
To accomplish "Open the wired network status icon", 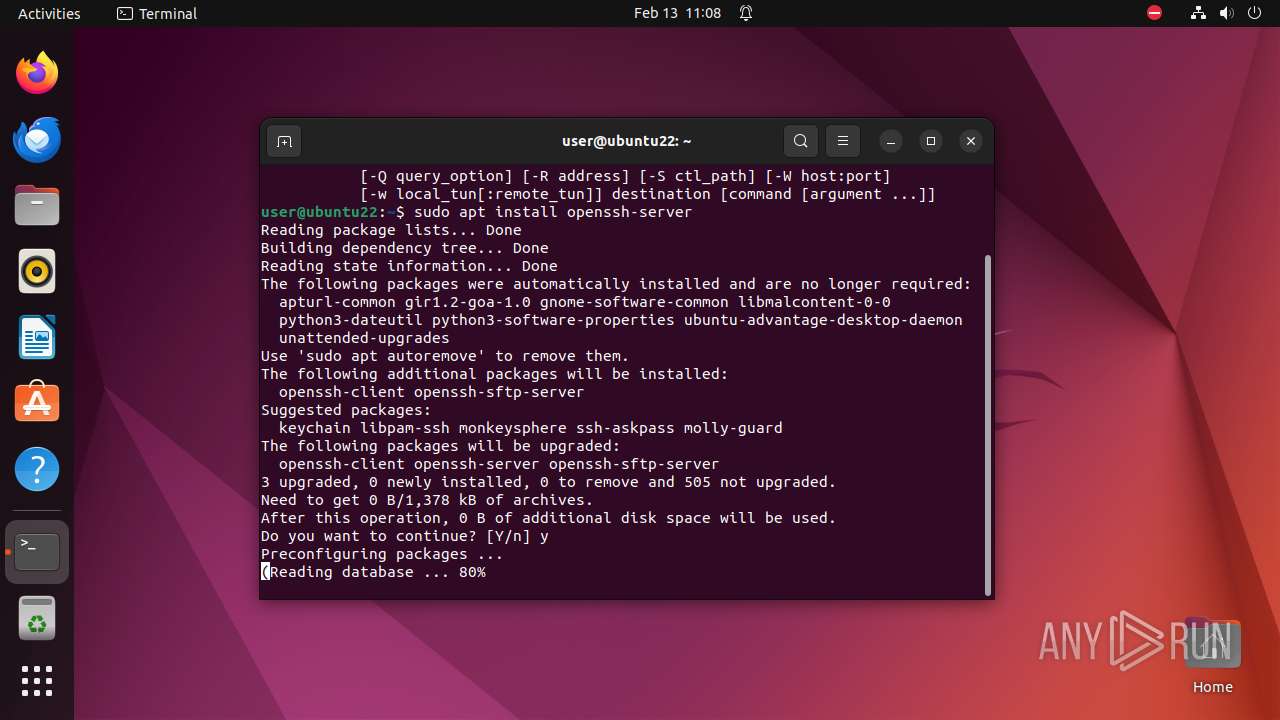I will (x=1199, y=13).
